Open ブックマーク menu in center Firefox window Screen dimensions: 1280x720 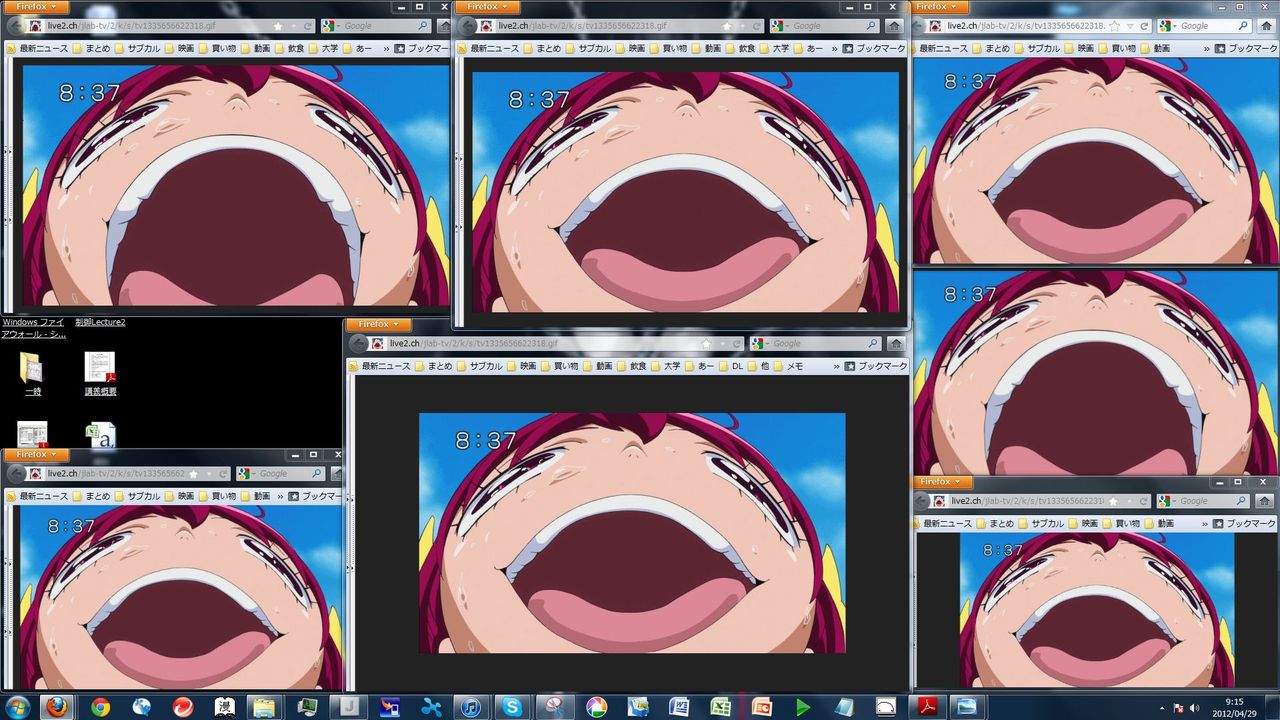point(876,366)
